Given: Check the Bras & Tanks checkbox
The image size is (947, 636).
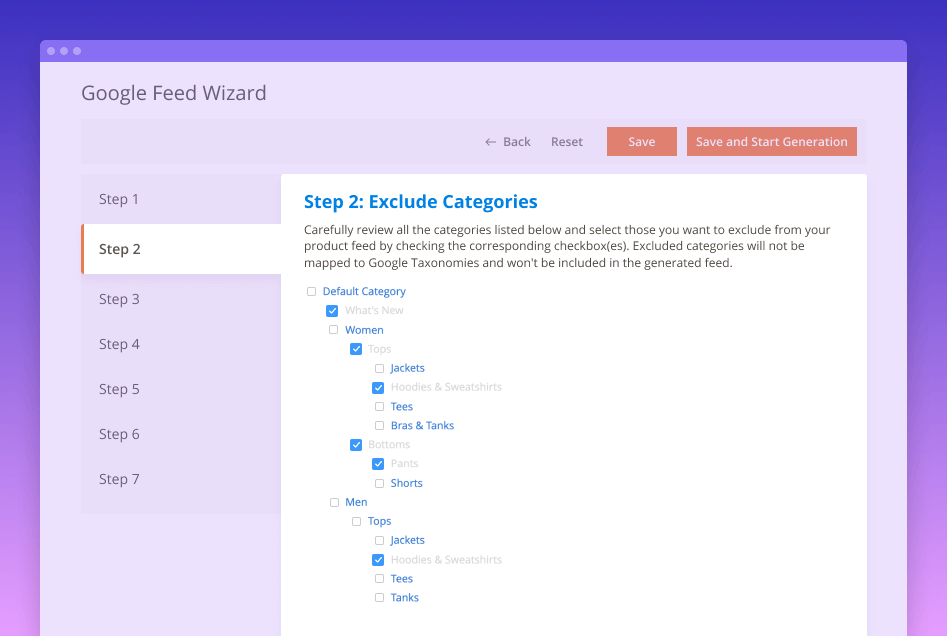Looking at the screenshot, I should pos(379,425).
